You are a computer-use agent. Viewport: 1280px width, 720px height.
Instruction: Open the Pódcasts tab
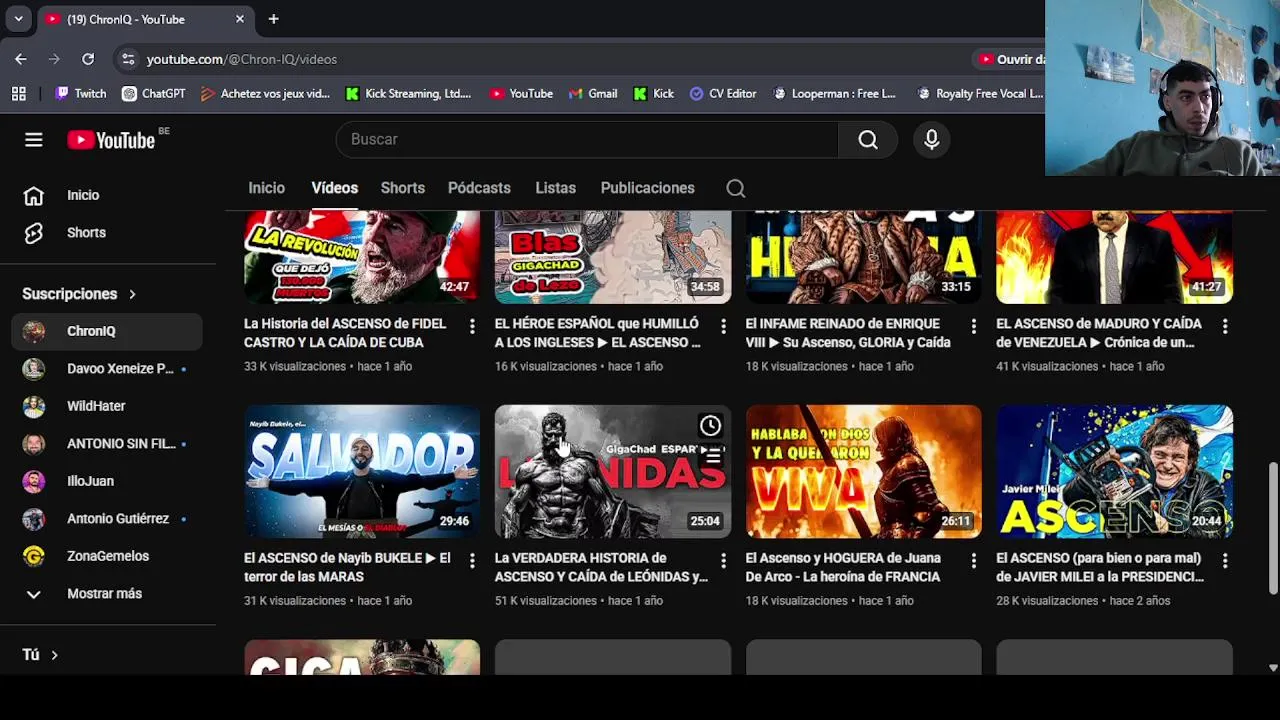[x=479, y=188]
